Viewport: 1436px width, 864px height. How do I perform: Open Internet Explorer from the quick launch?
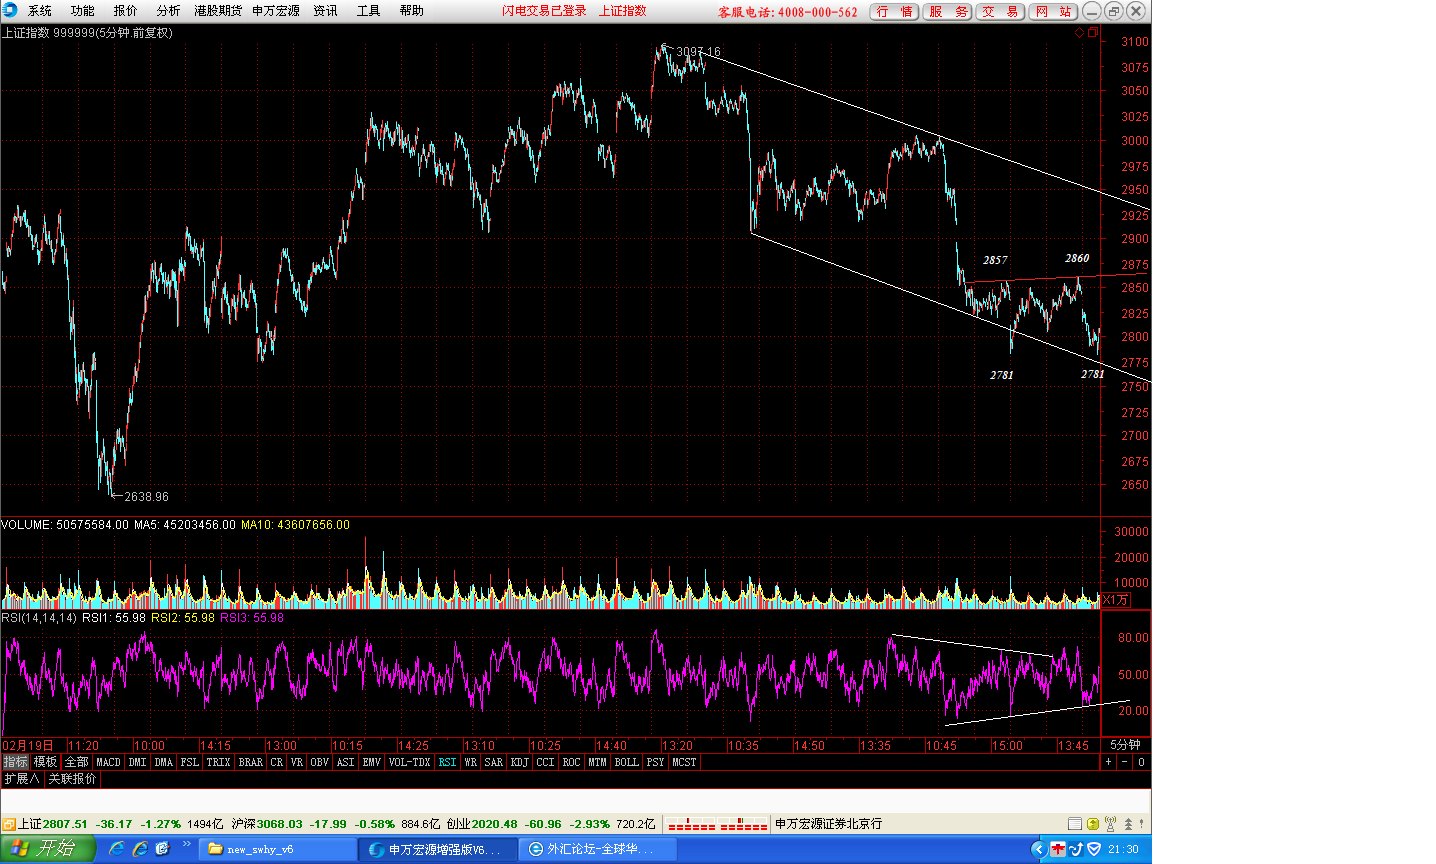coord(117,849)
